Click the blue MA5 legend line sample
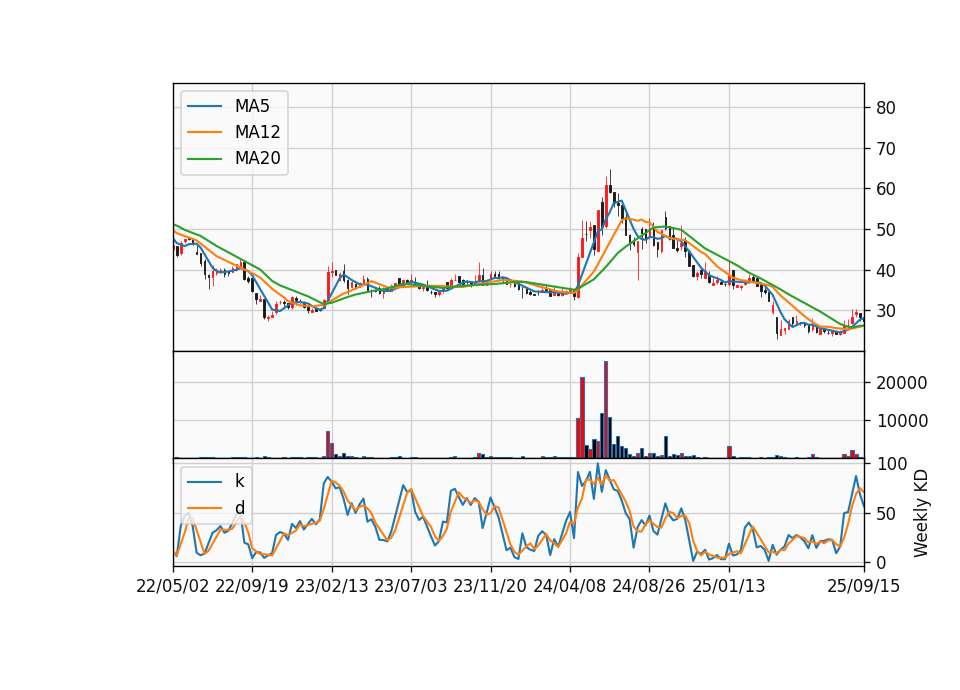Viewport: 960px width, 690px height. tap(205, 106)
